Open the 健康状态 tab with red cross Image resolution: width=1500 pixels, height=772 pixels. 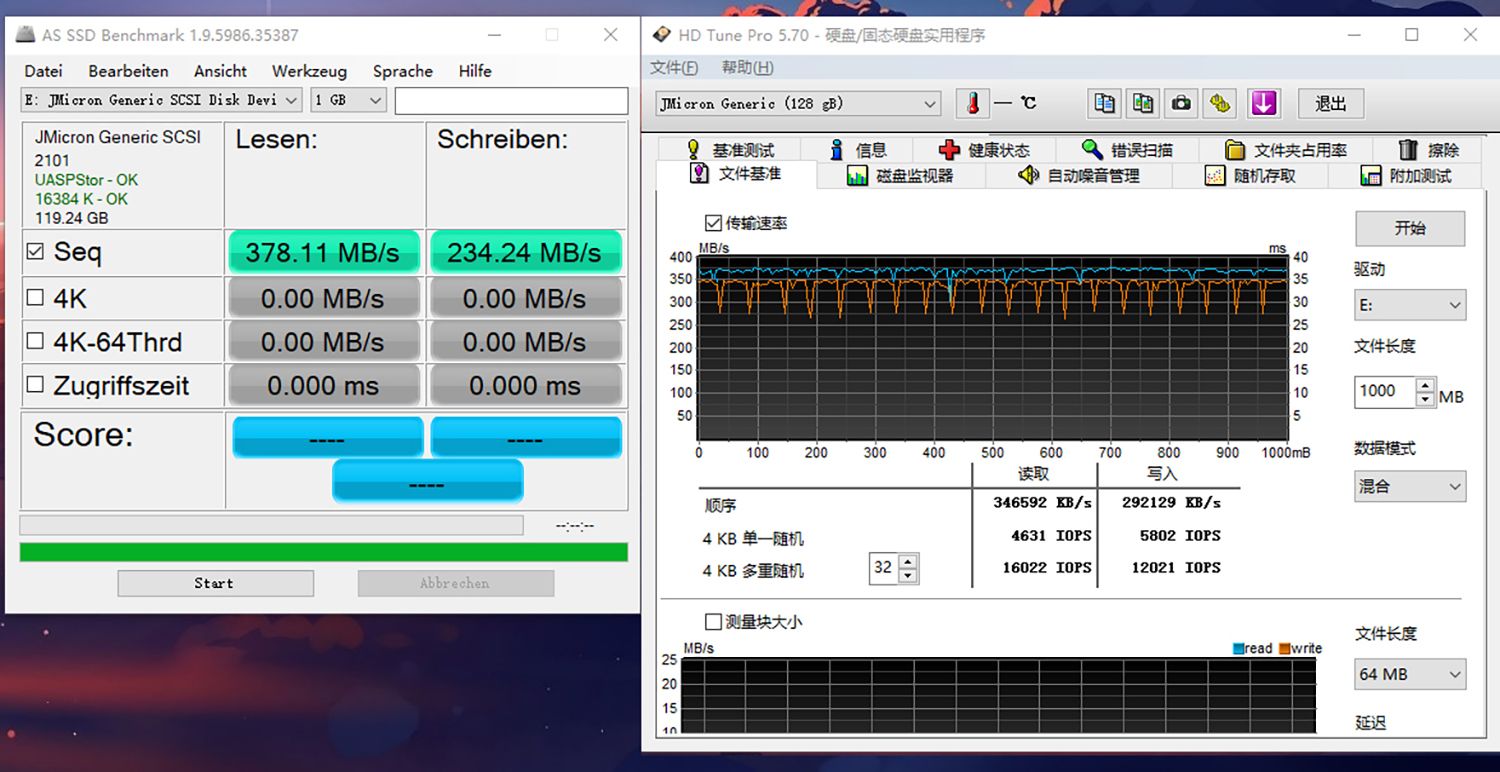pos(984,150)
